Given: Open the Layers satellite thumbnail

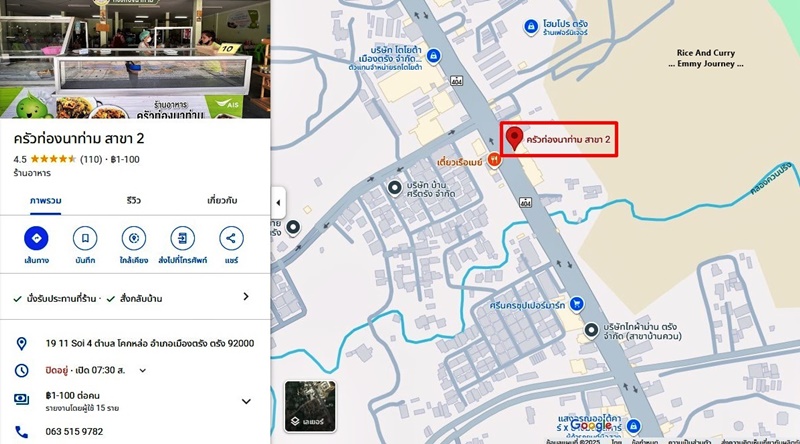Looking at the screenshot, I should (310, 406).
